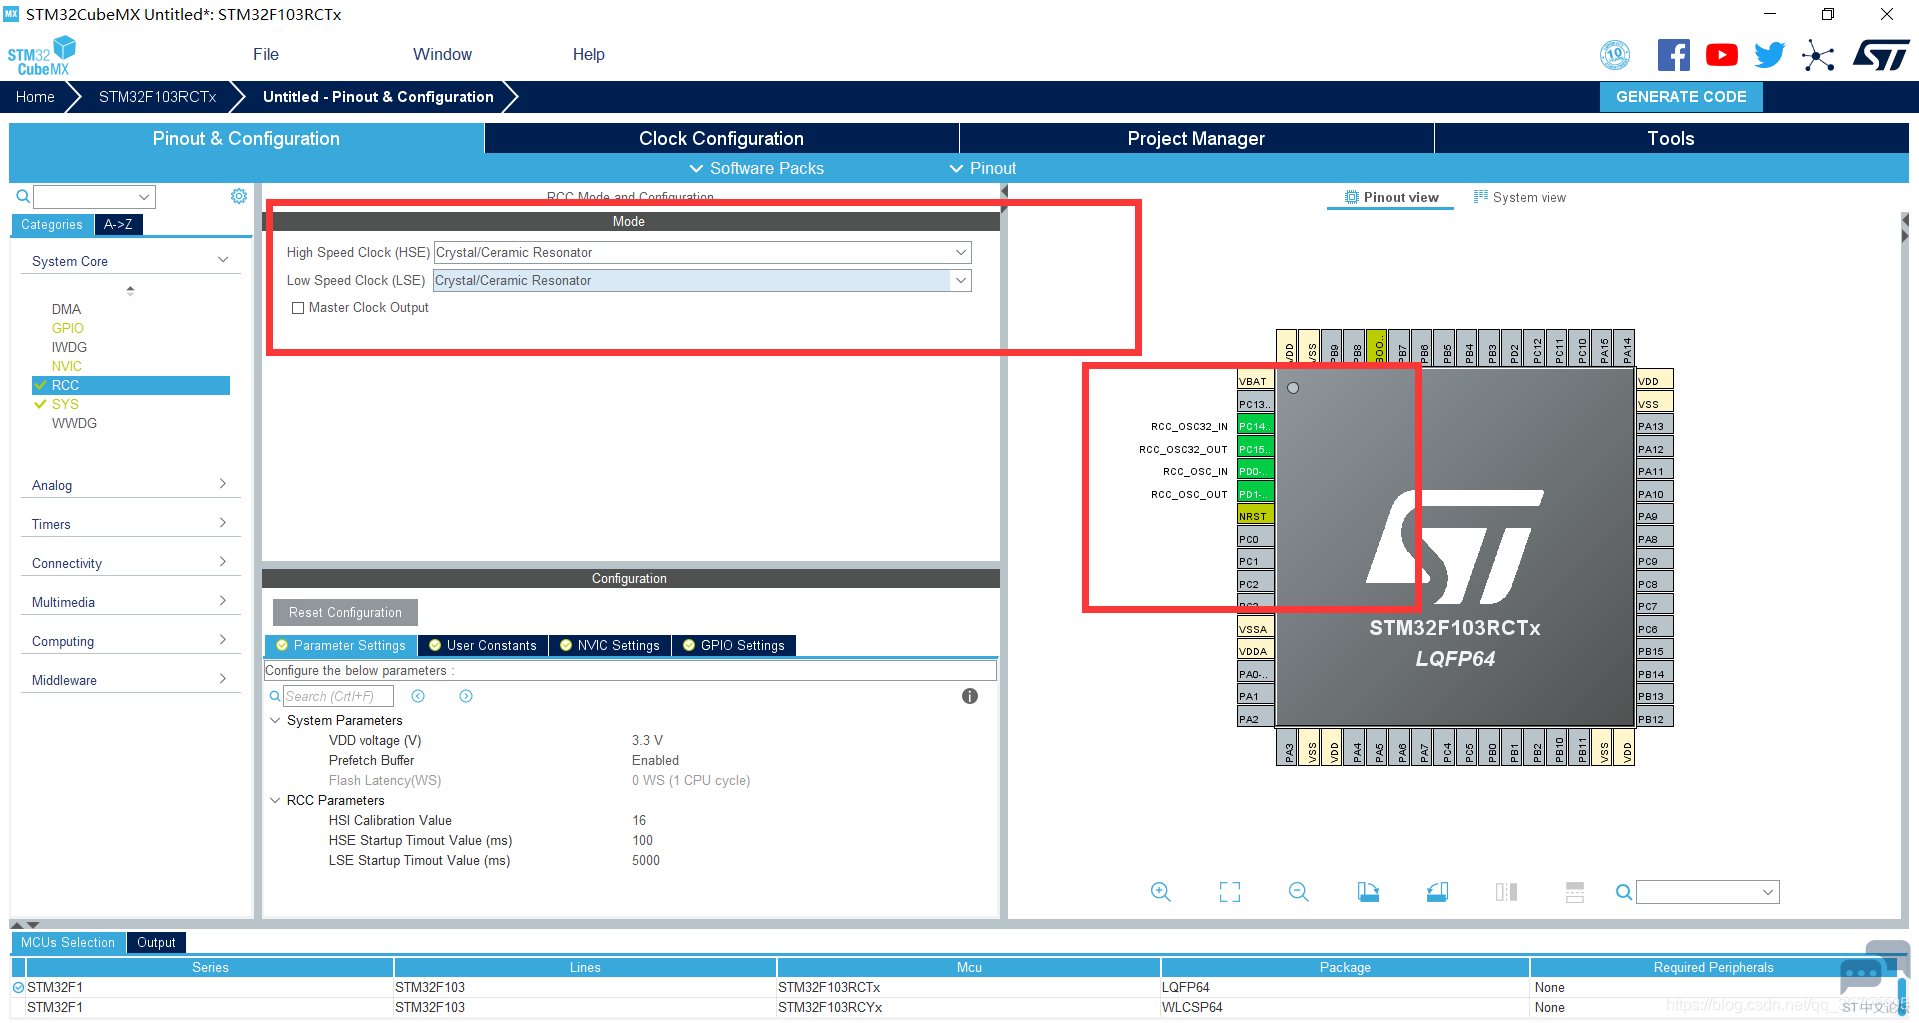Select the green PD0 pin on chip

[x=1255, y=471]
